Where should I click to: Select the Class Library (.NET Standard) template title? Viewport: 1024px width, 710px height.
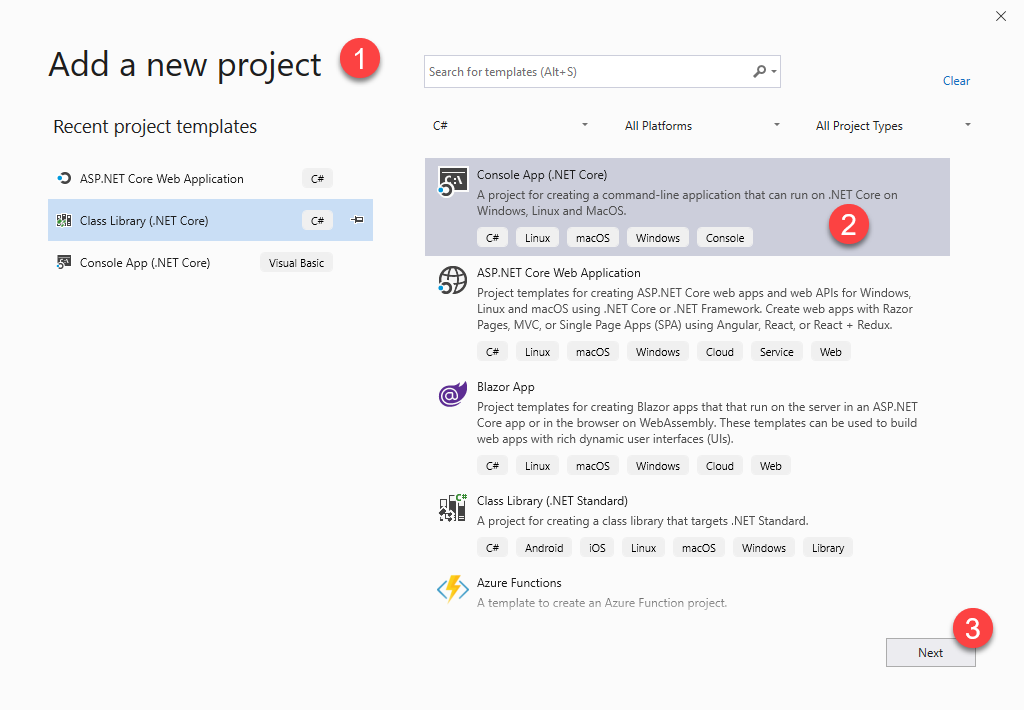click(x=552, y=501)
